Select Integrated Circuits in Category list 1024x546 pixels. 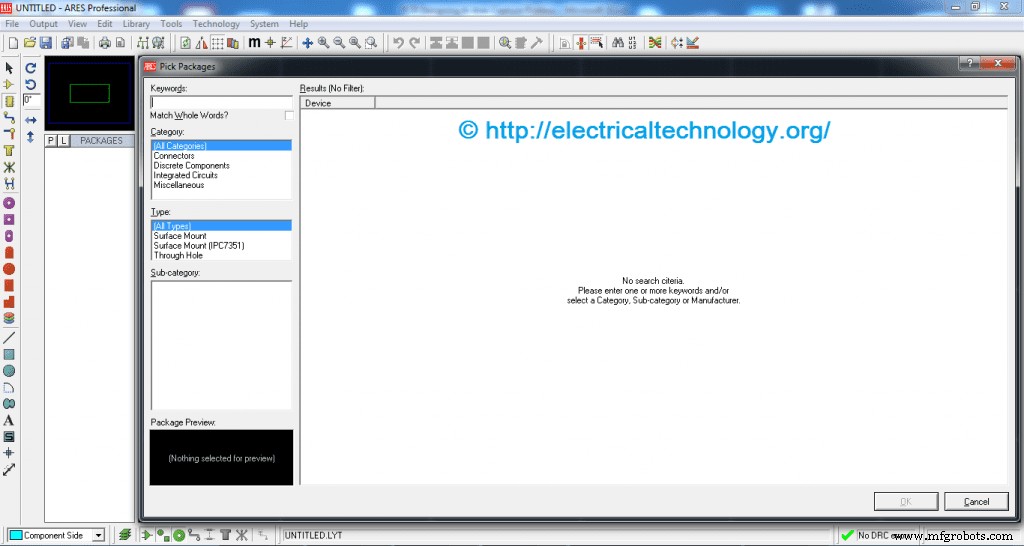(185, 175)
